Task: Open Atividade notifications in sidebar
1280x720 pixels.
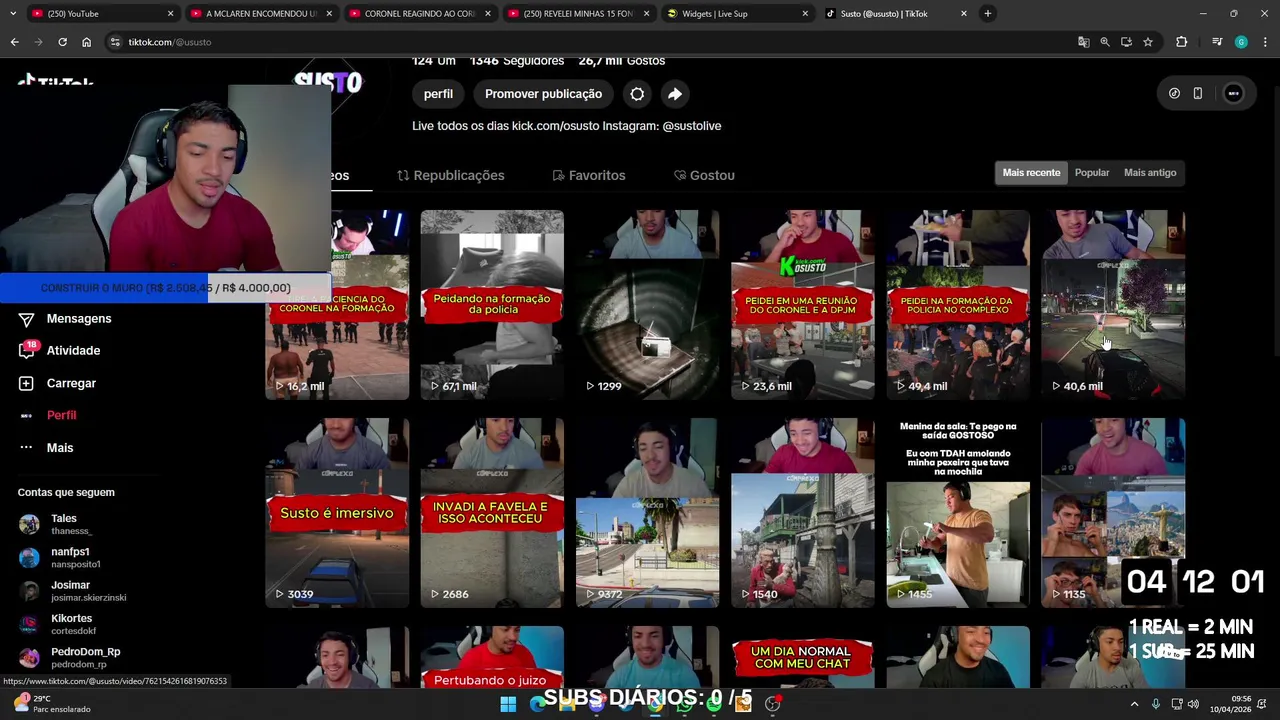Action: click(x=60, y=351)
